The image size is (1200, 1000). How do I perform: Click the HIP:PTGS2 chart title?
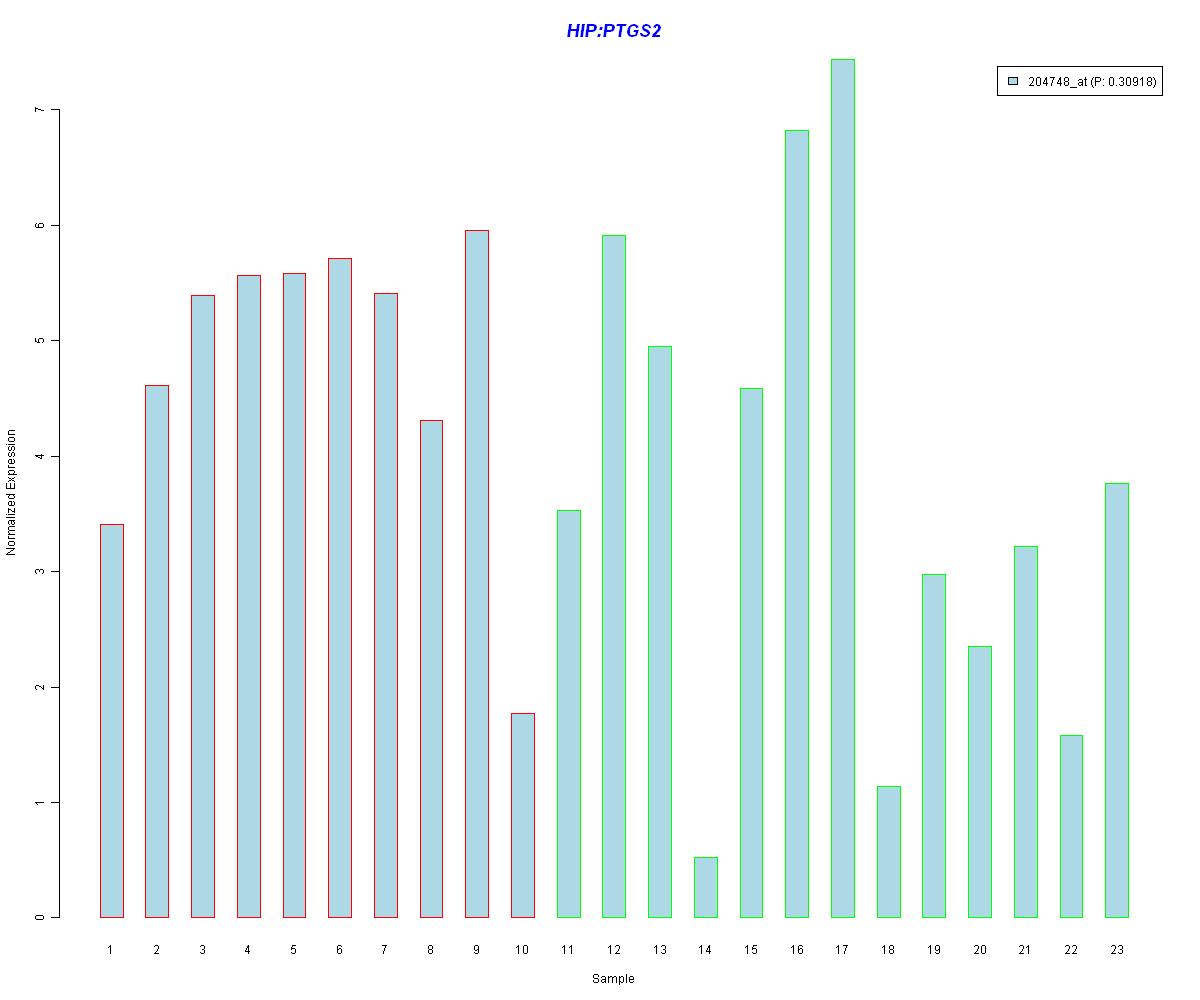tap(613, 31)
